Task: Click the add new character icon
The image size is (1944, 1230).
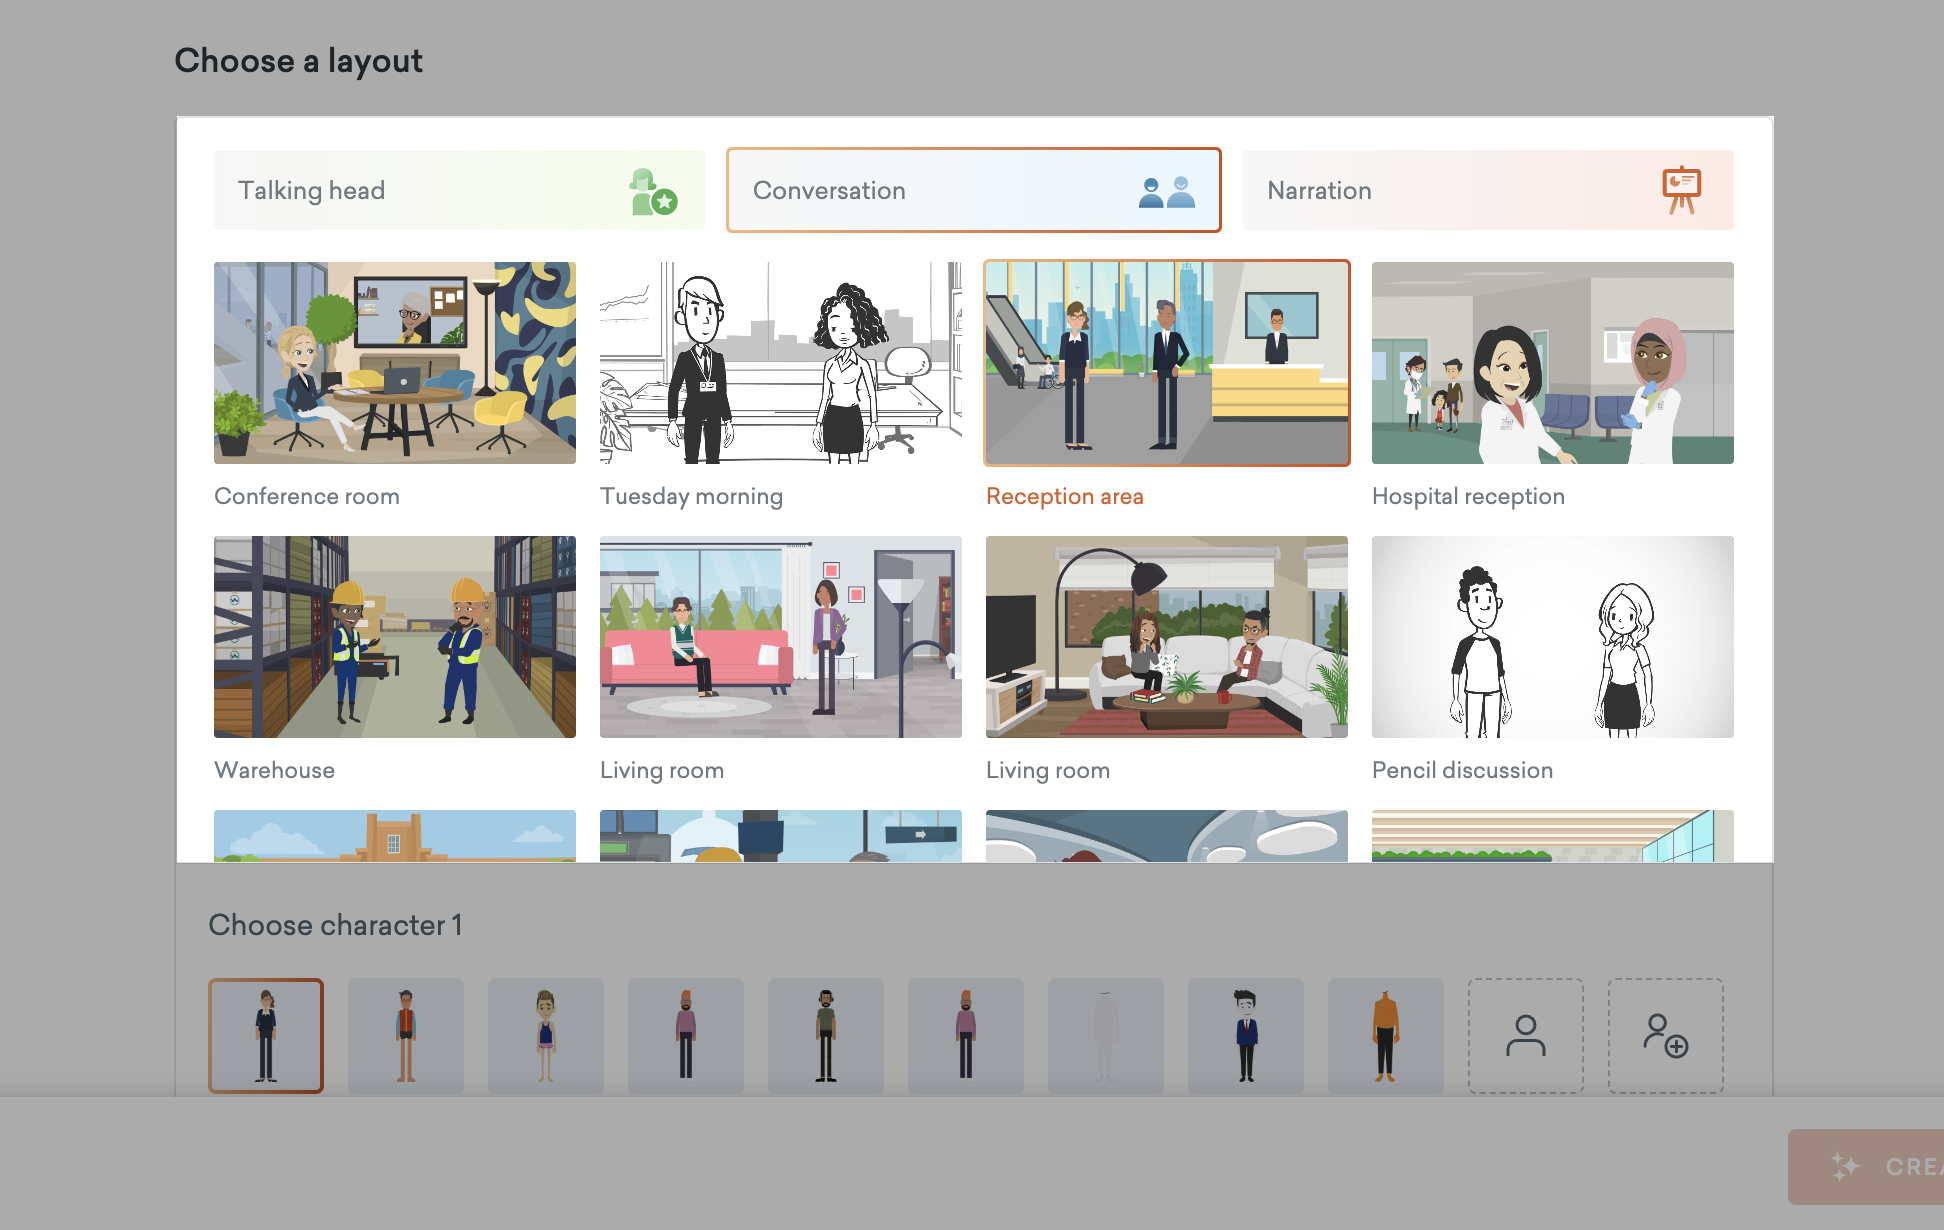Action: click(x=1665, y=1036)
